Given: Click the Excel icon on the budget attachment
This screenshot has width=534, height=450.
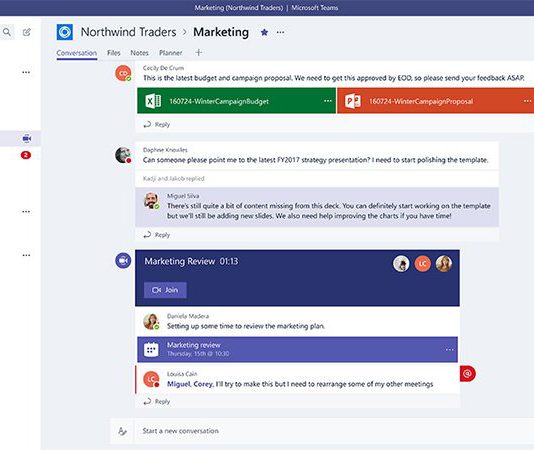Looking at the screenshot, I should click(153, 101).
